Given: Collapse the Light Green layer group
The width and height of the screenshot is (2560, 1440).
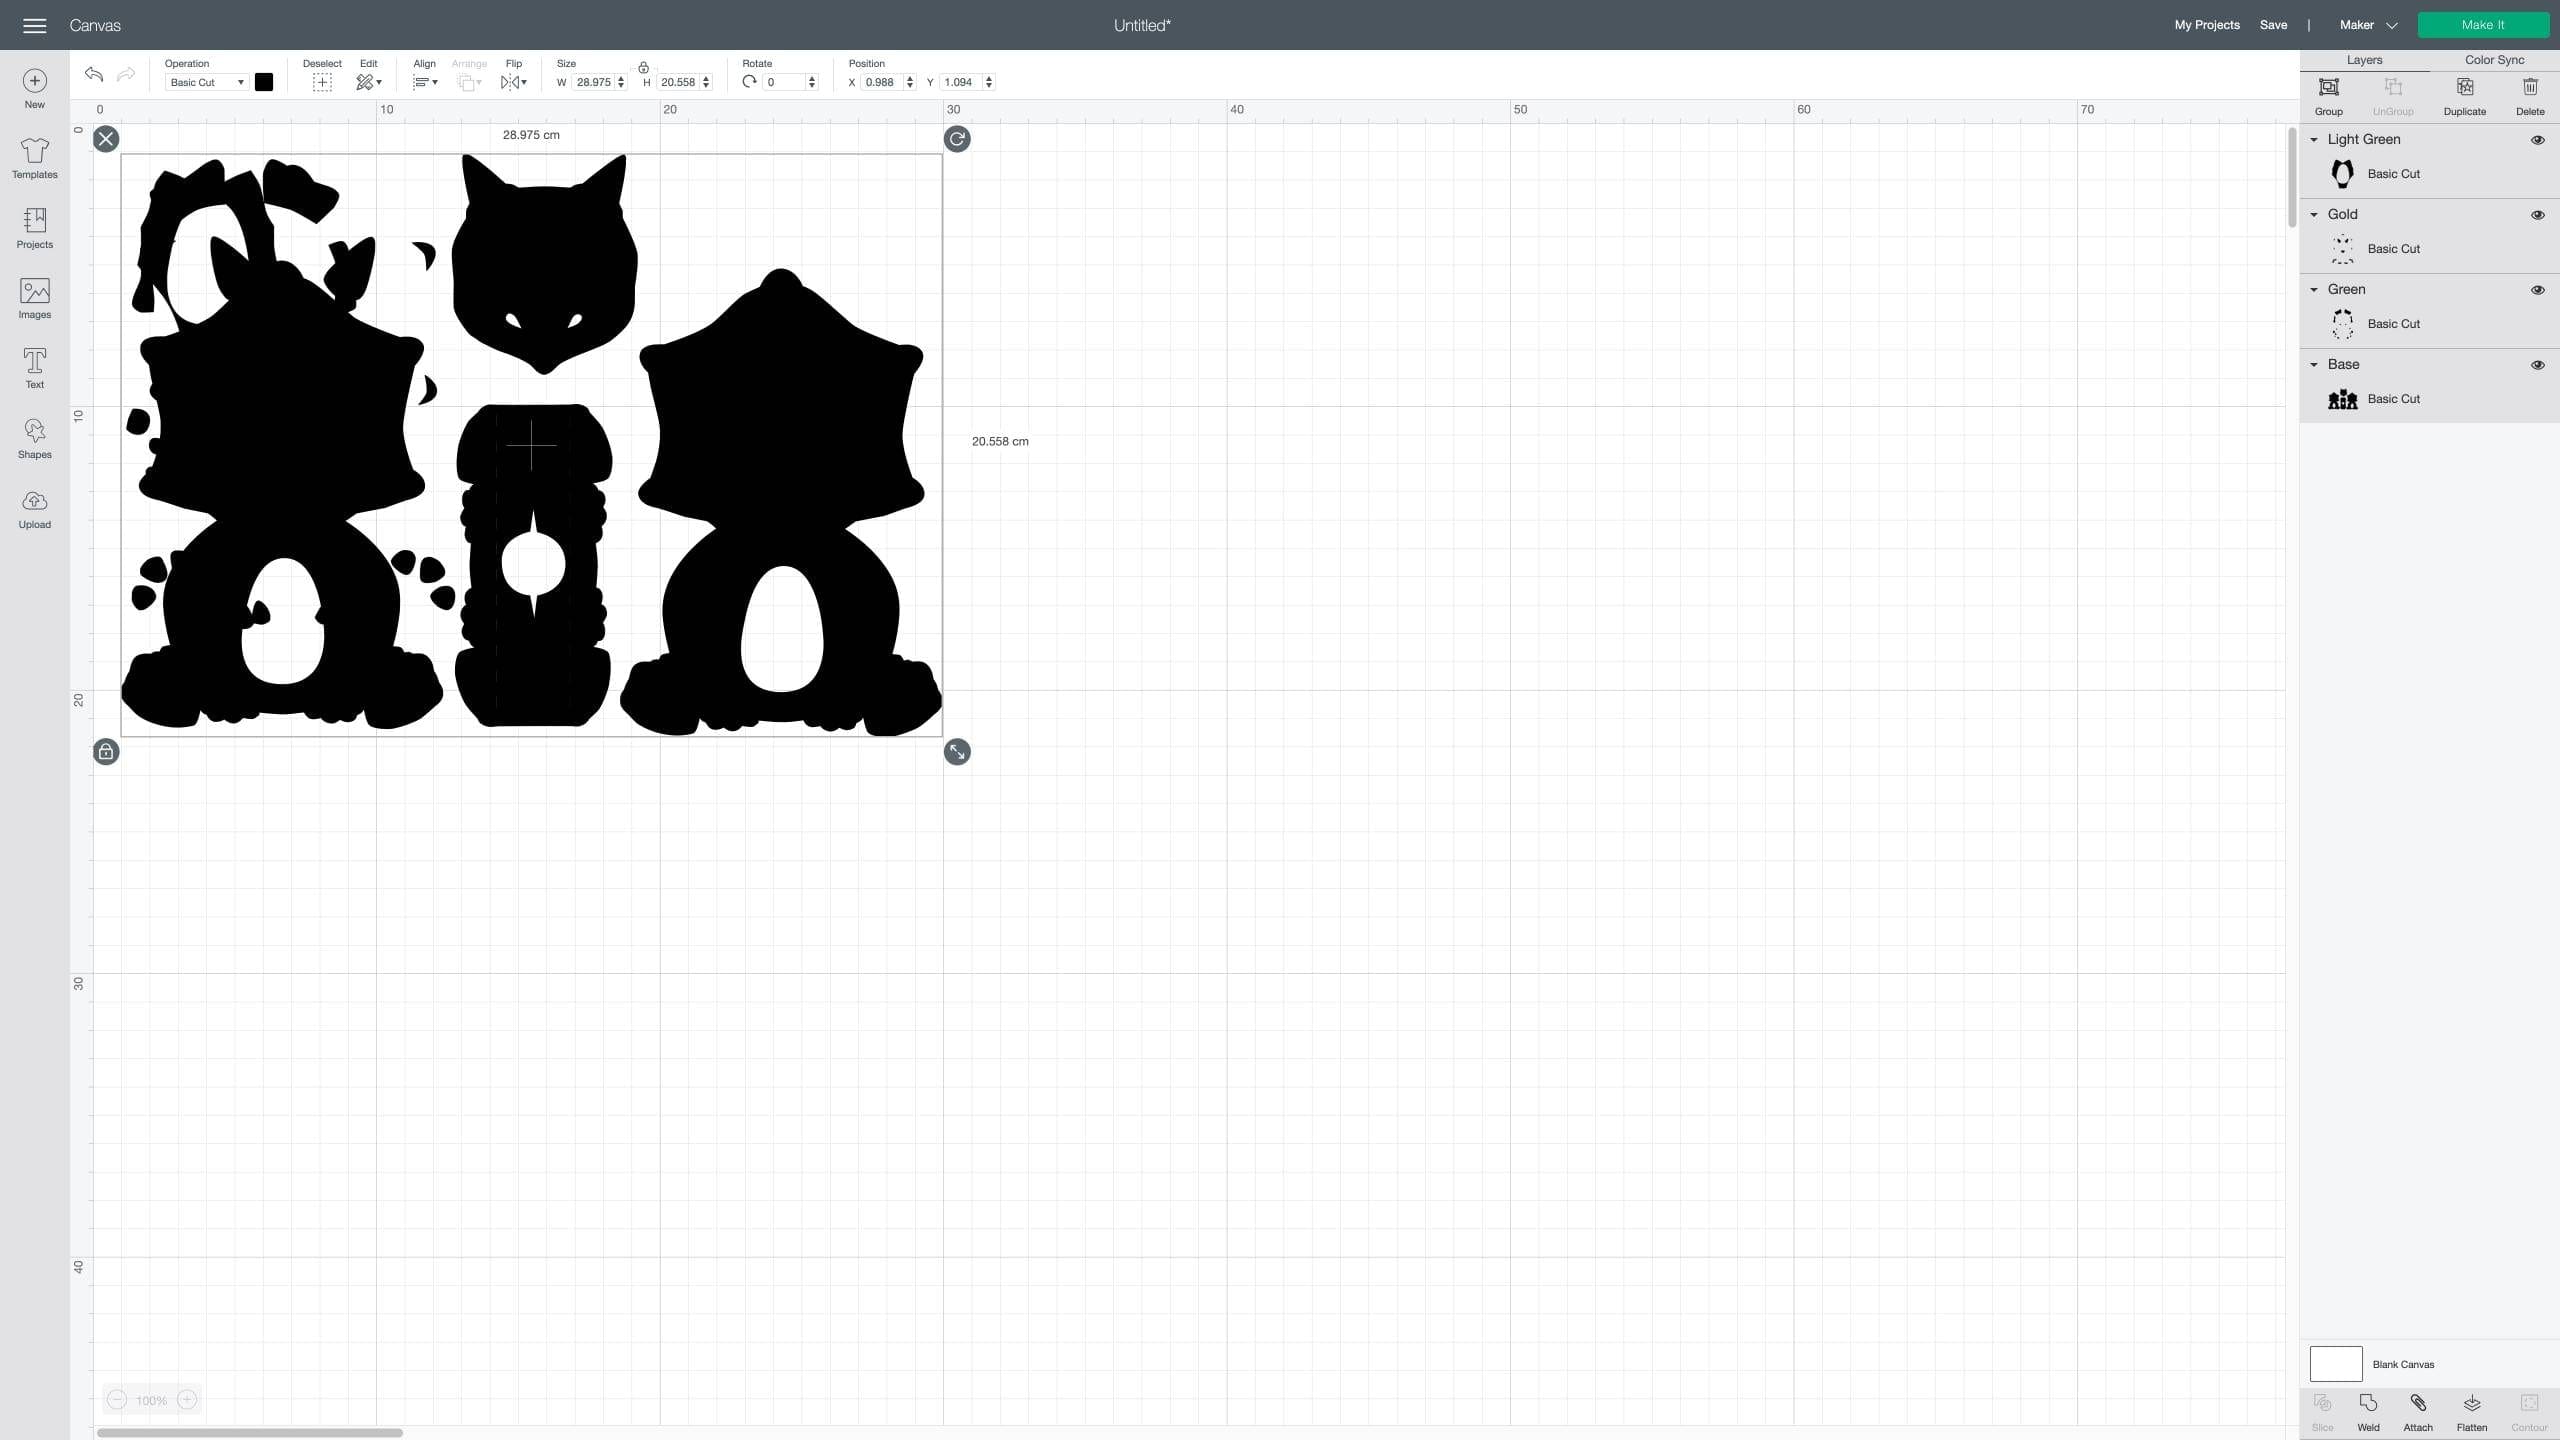Looking at the screenshot, I should pos(2314,140).
